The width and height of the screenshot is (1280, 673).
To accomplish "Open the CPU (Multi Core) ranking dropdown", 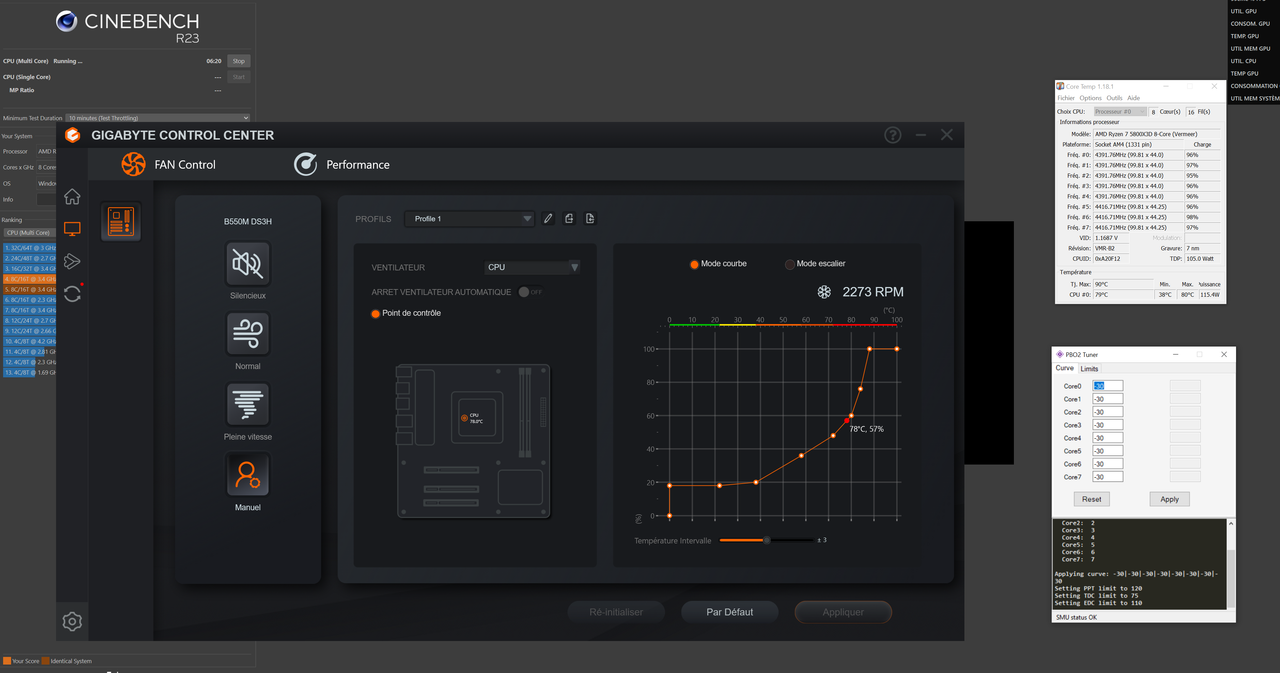I will tap(32, 232).
